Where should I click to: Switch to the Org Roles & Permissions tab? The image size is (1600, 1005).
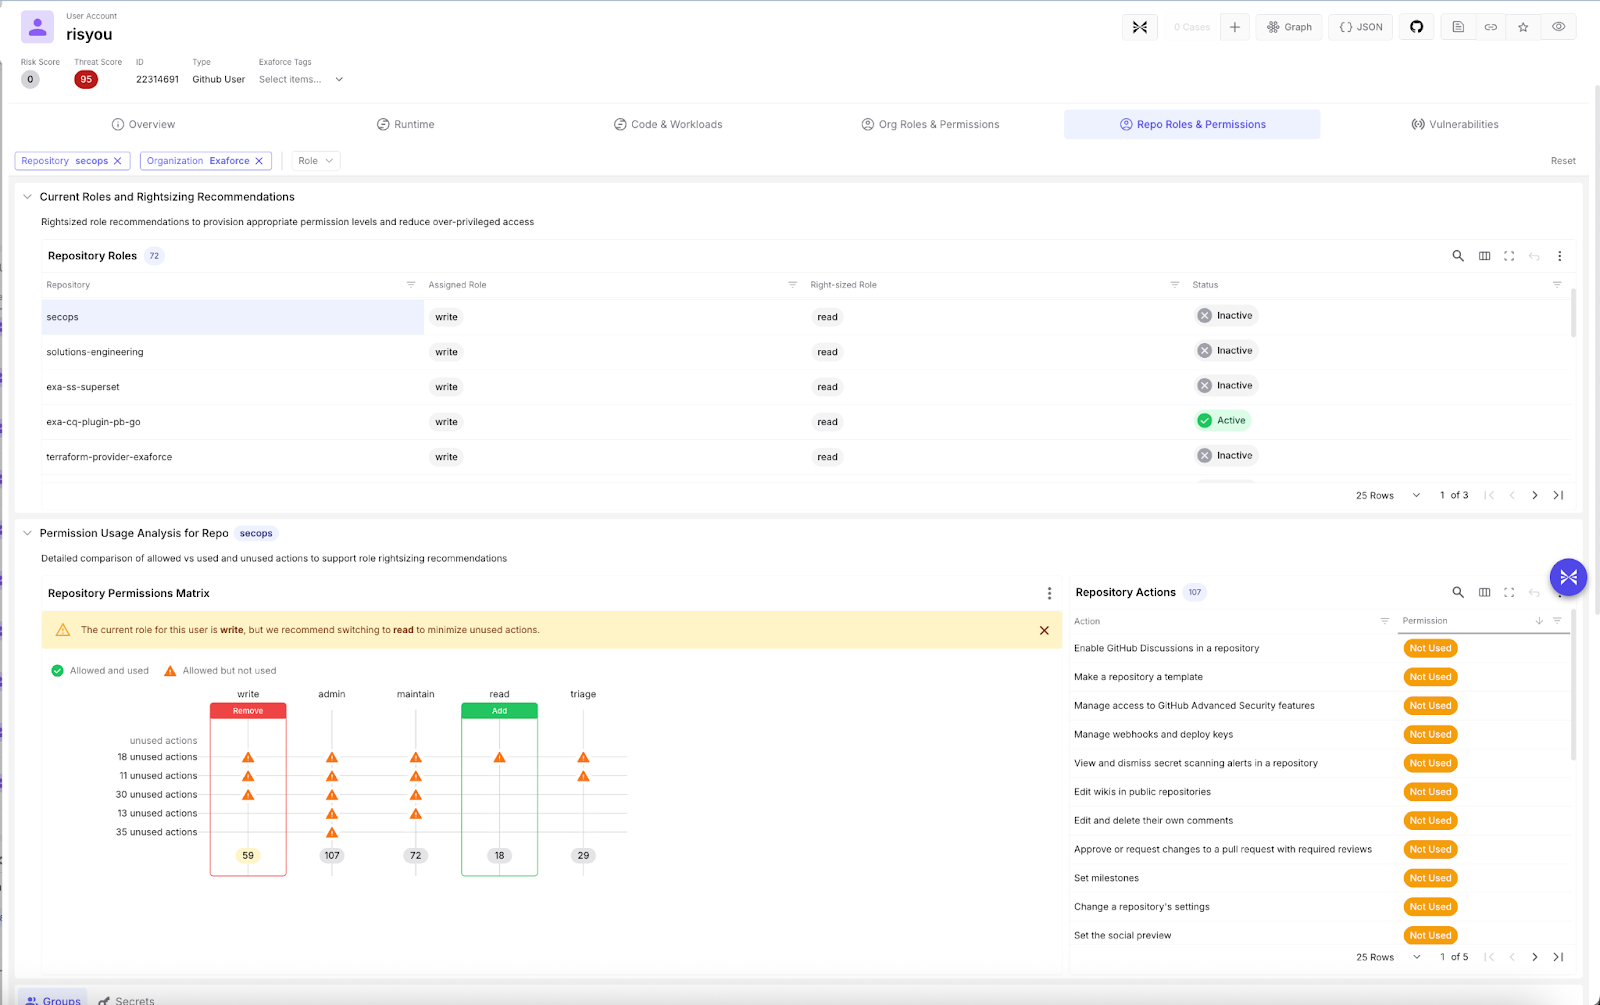click(930, 124)
